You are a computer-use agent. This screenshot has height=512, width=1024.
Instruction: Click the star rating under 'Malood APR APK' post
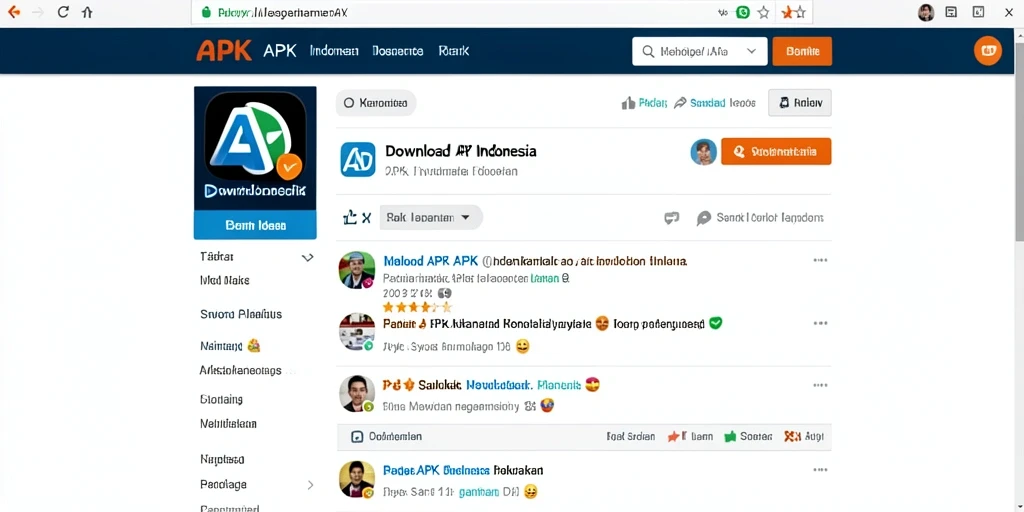click(x=417, y=307)
